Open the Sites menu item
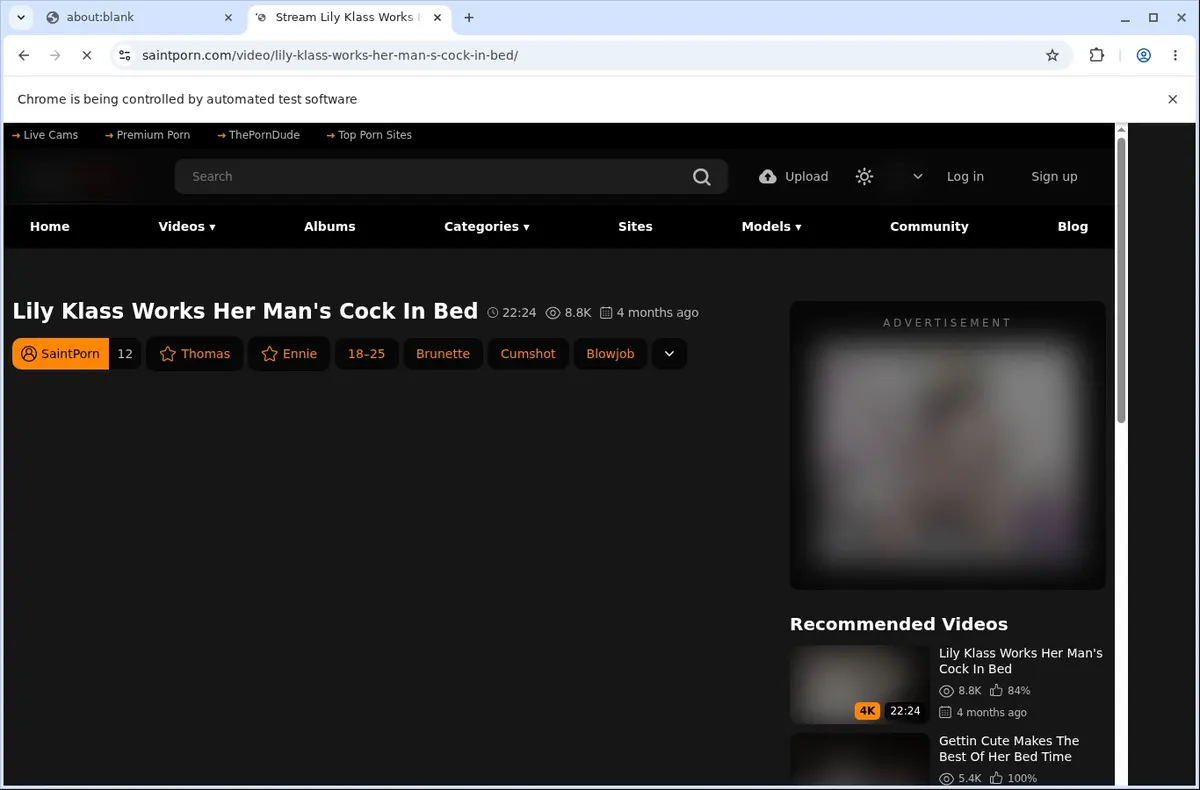 tap(635, 227)
